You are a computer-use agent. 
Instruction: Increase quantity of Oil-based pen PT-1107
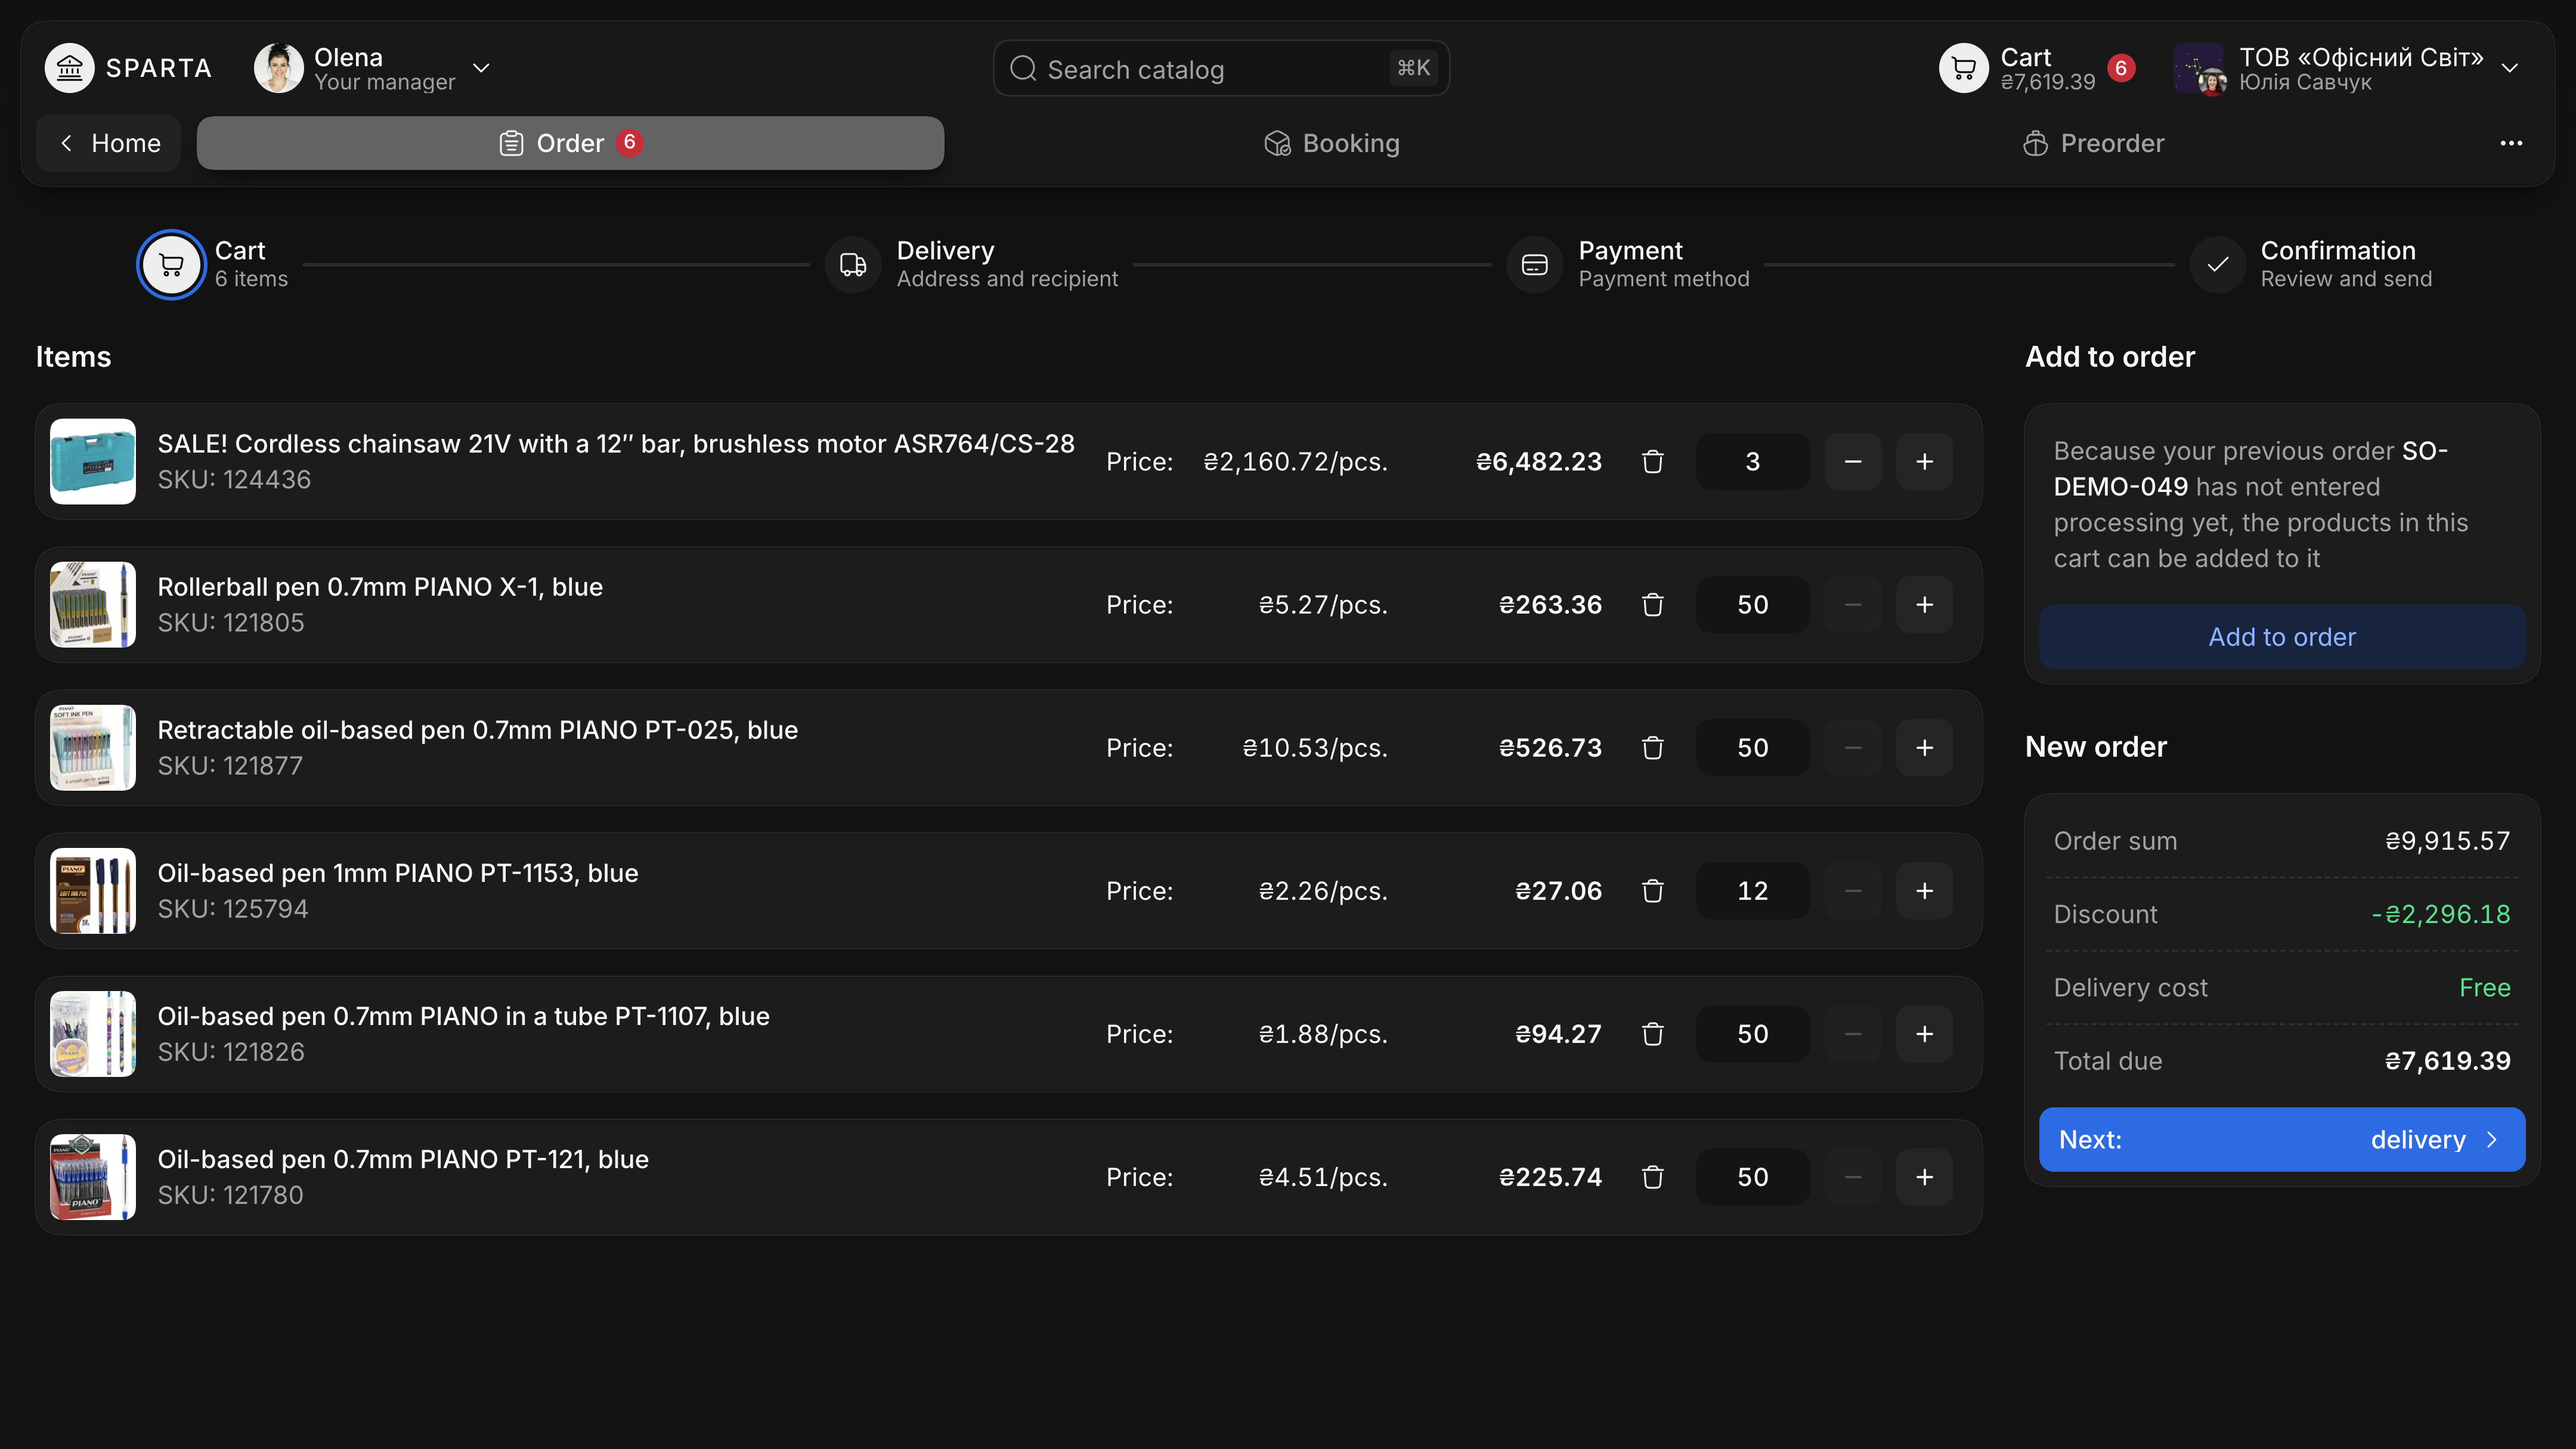[x=1924, y=1034]
